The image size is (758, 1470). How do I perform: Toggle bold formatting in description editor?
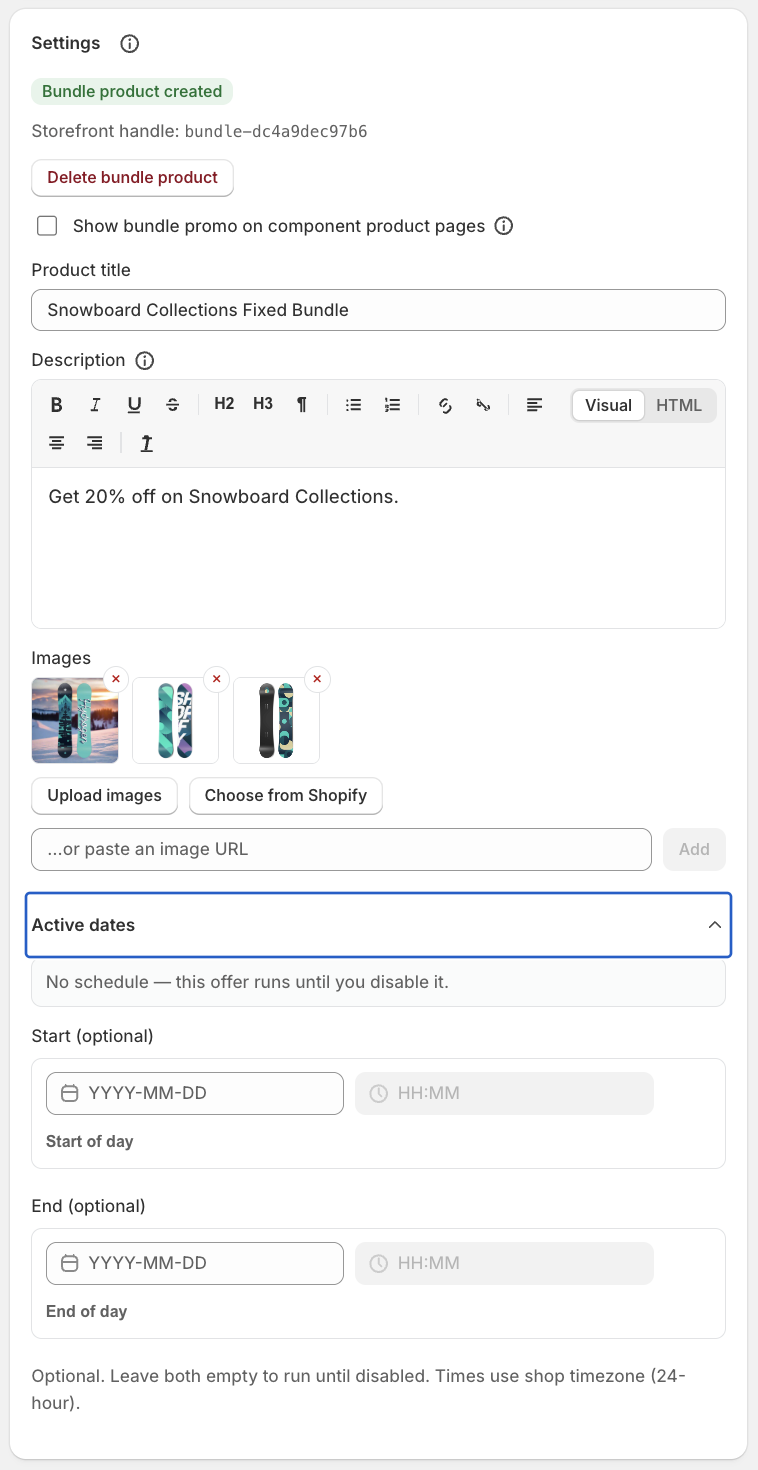pyautogui.click(x=57, y=405)
